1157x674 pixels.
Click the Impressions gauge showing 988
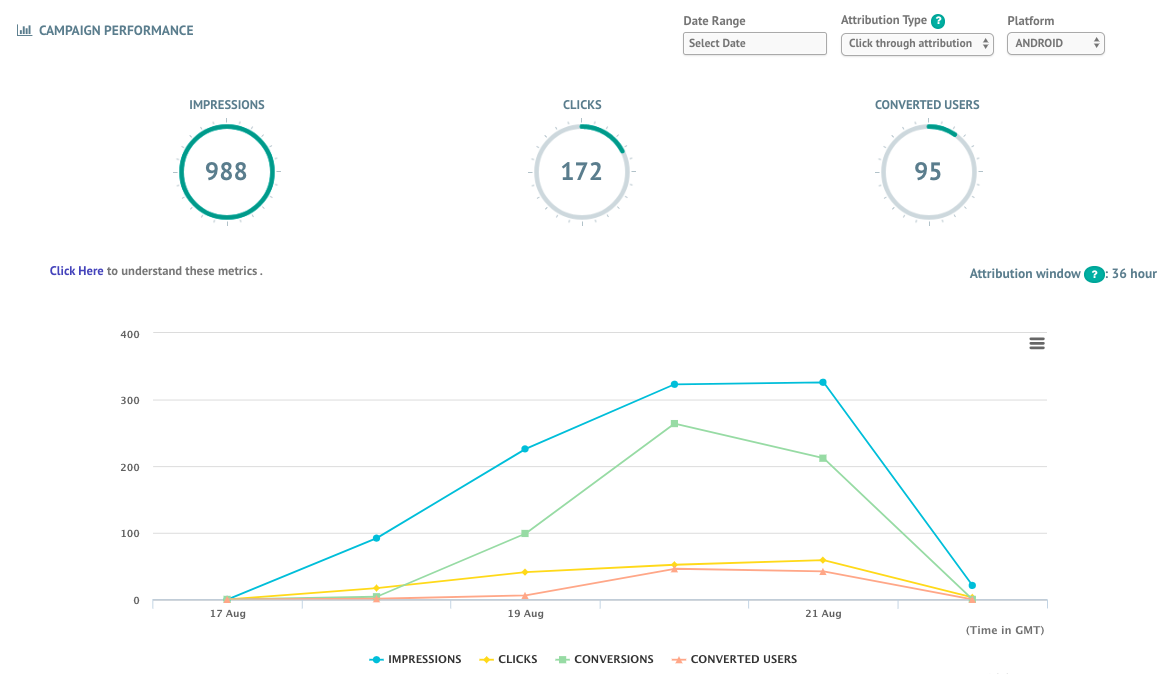(x=227, y=172)
